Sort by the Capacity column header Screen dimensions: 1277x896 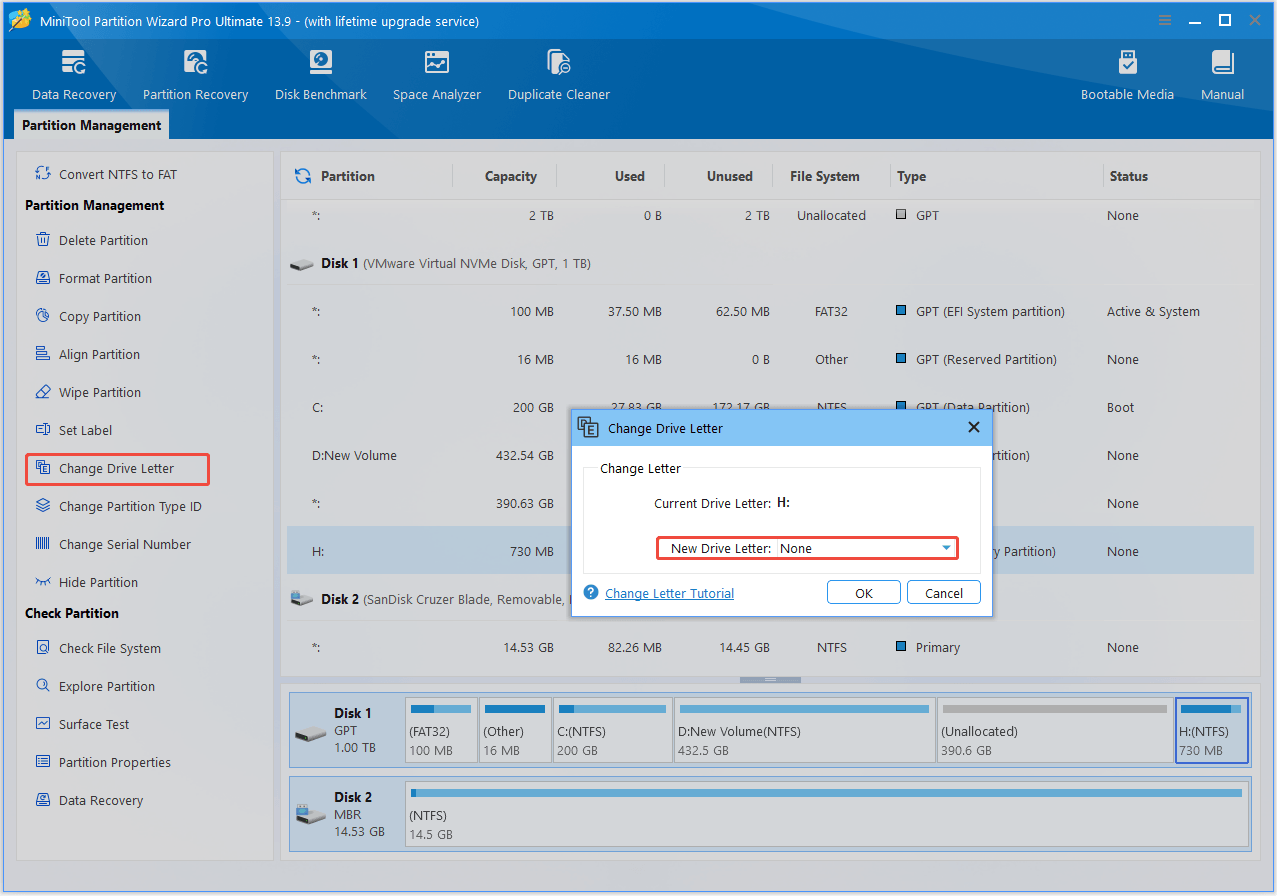(x=511, y=176)
